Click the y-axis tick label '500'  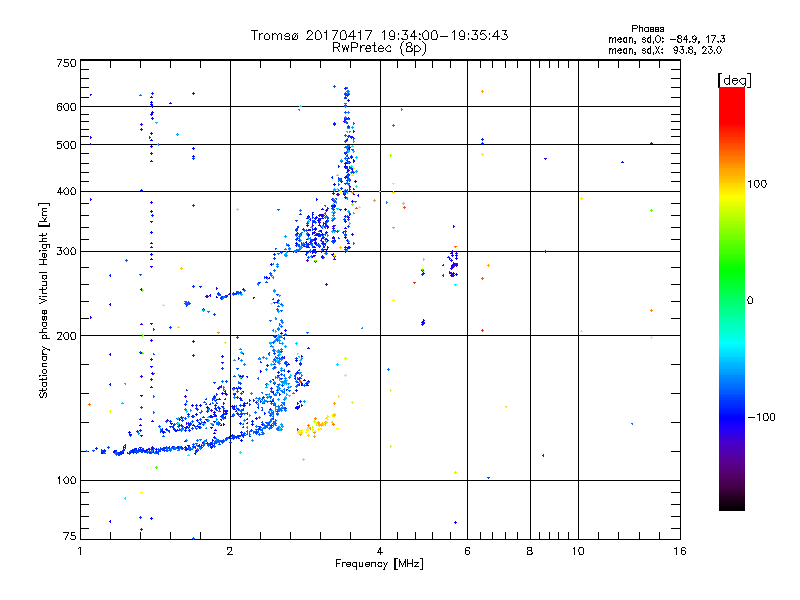click(67, 145)
